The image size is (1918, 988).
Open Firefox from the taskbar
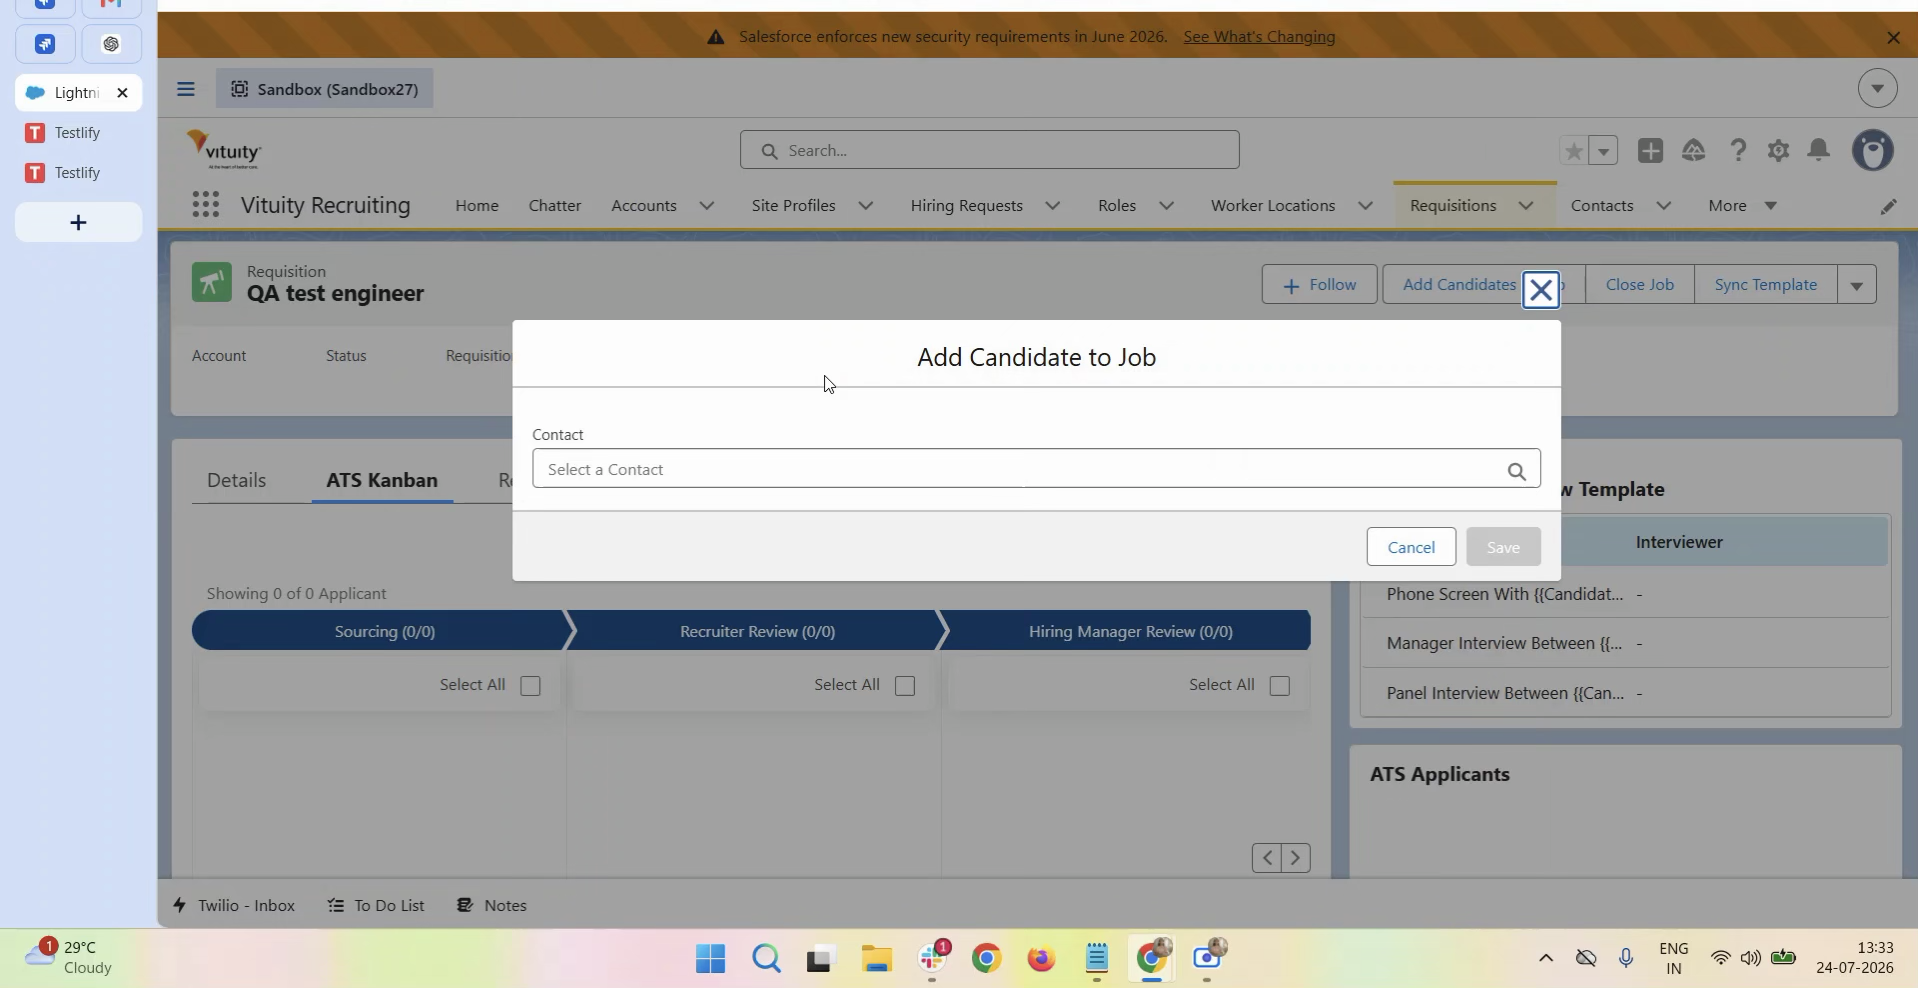point(1041,959)
